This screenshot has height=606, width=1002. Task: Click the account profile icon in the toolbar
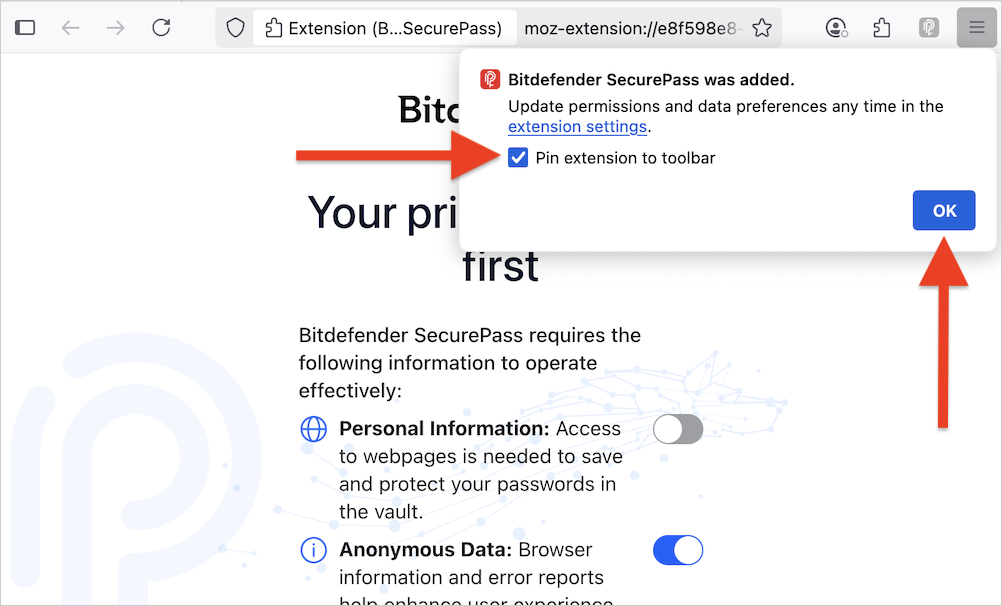point(836,27)
